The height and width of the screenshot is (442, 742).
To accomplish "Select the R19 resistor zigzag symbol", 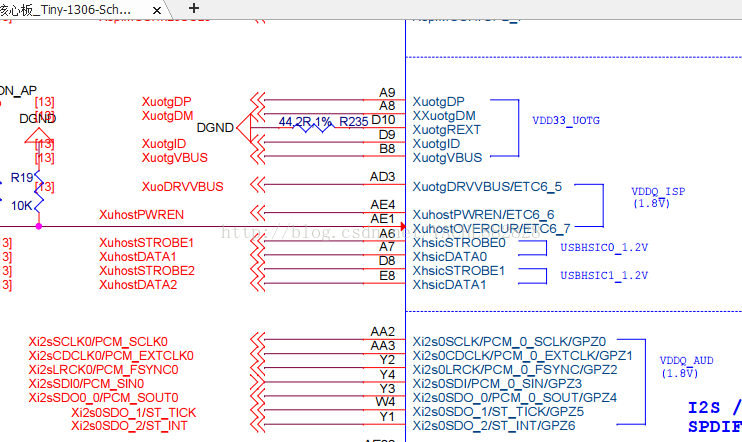I will 38,193.
